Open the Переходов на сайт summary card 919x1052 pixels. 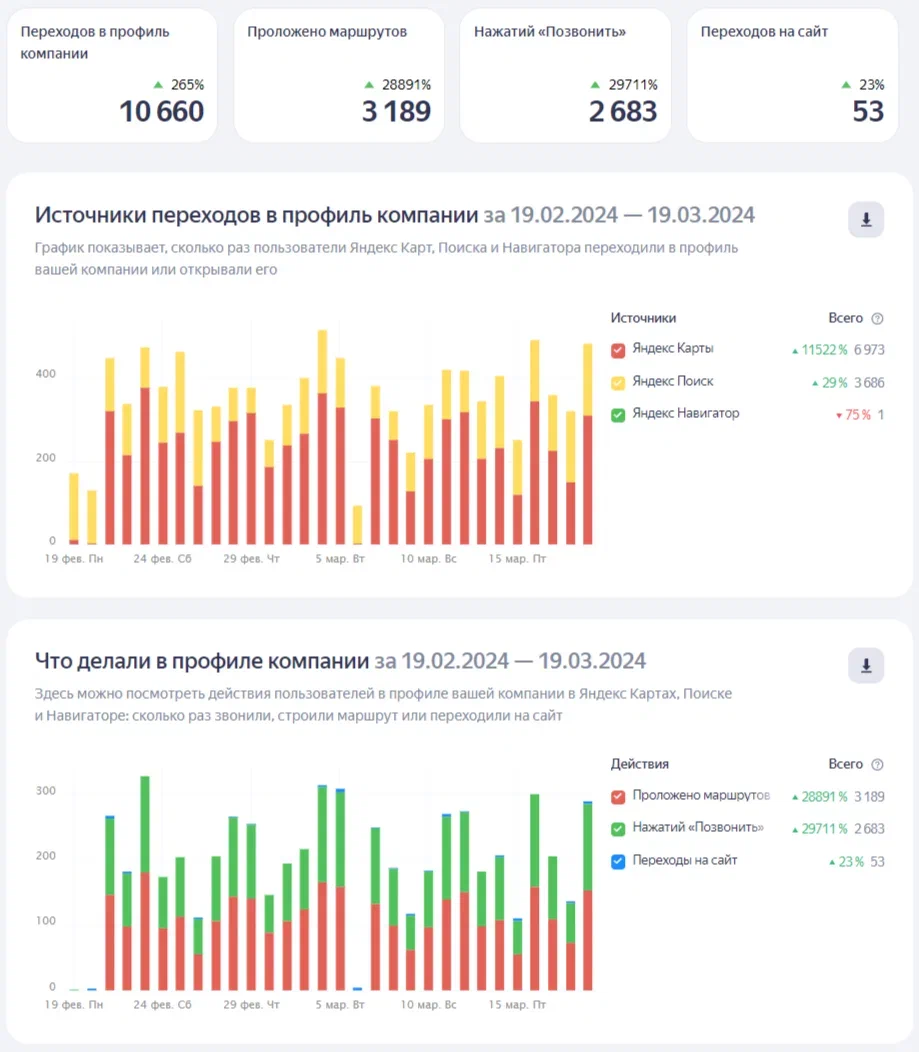point(792,75)
